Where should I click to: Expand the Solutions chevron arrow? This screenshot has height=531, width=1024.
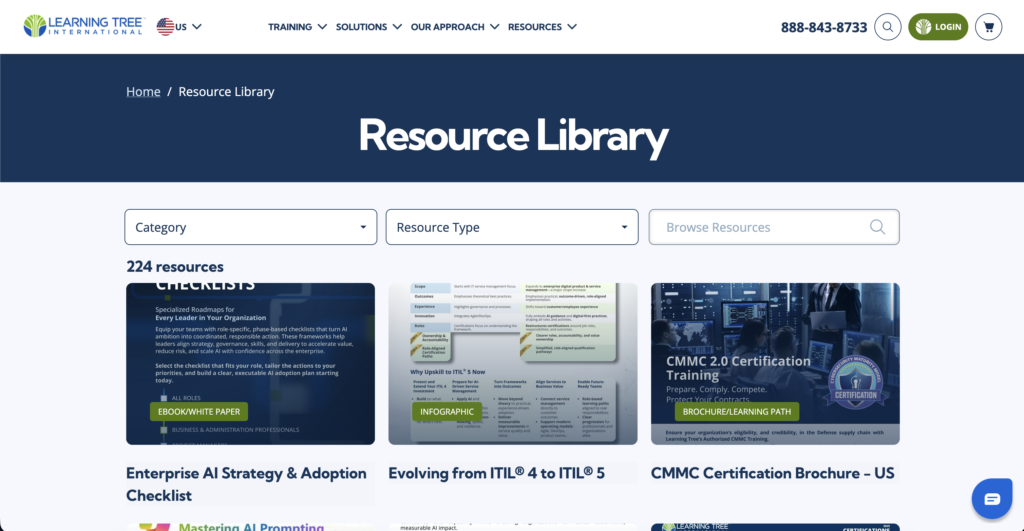[x=397, y=27]
